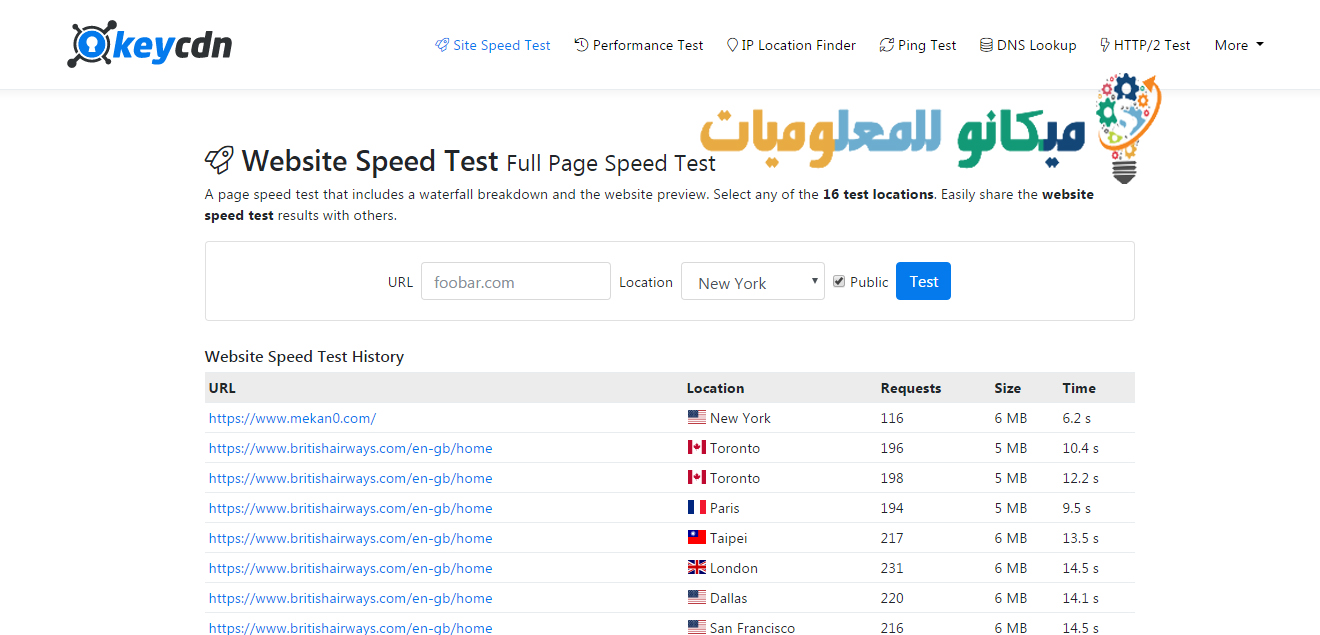Open the mekan0.com test result link
The image size is (1320, 635).
[292, 418]
